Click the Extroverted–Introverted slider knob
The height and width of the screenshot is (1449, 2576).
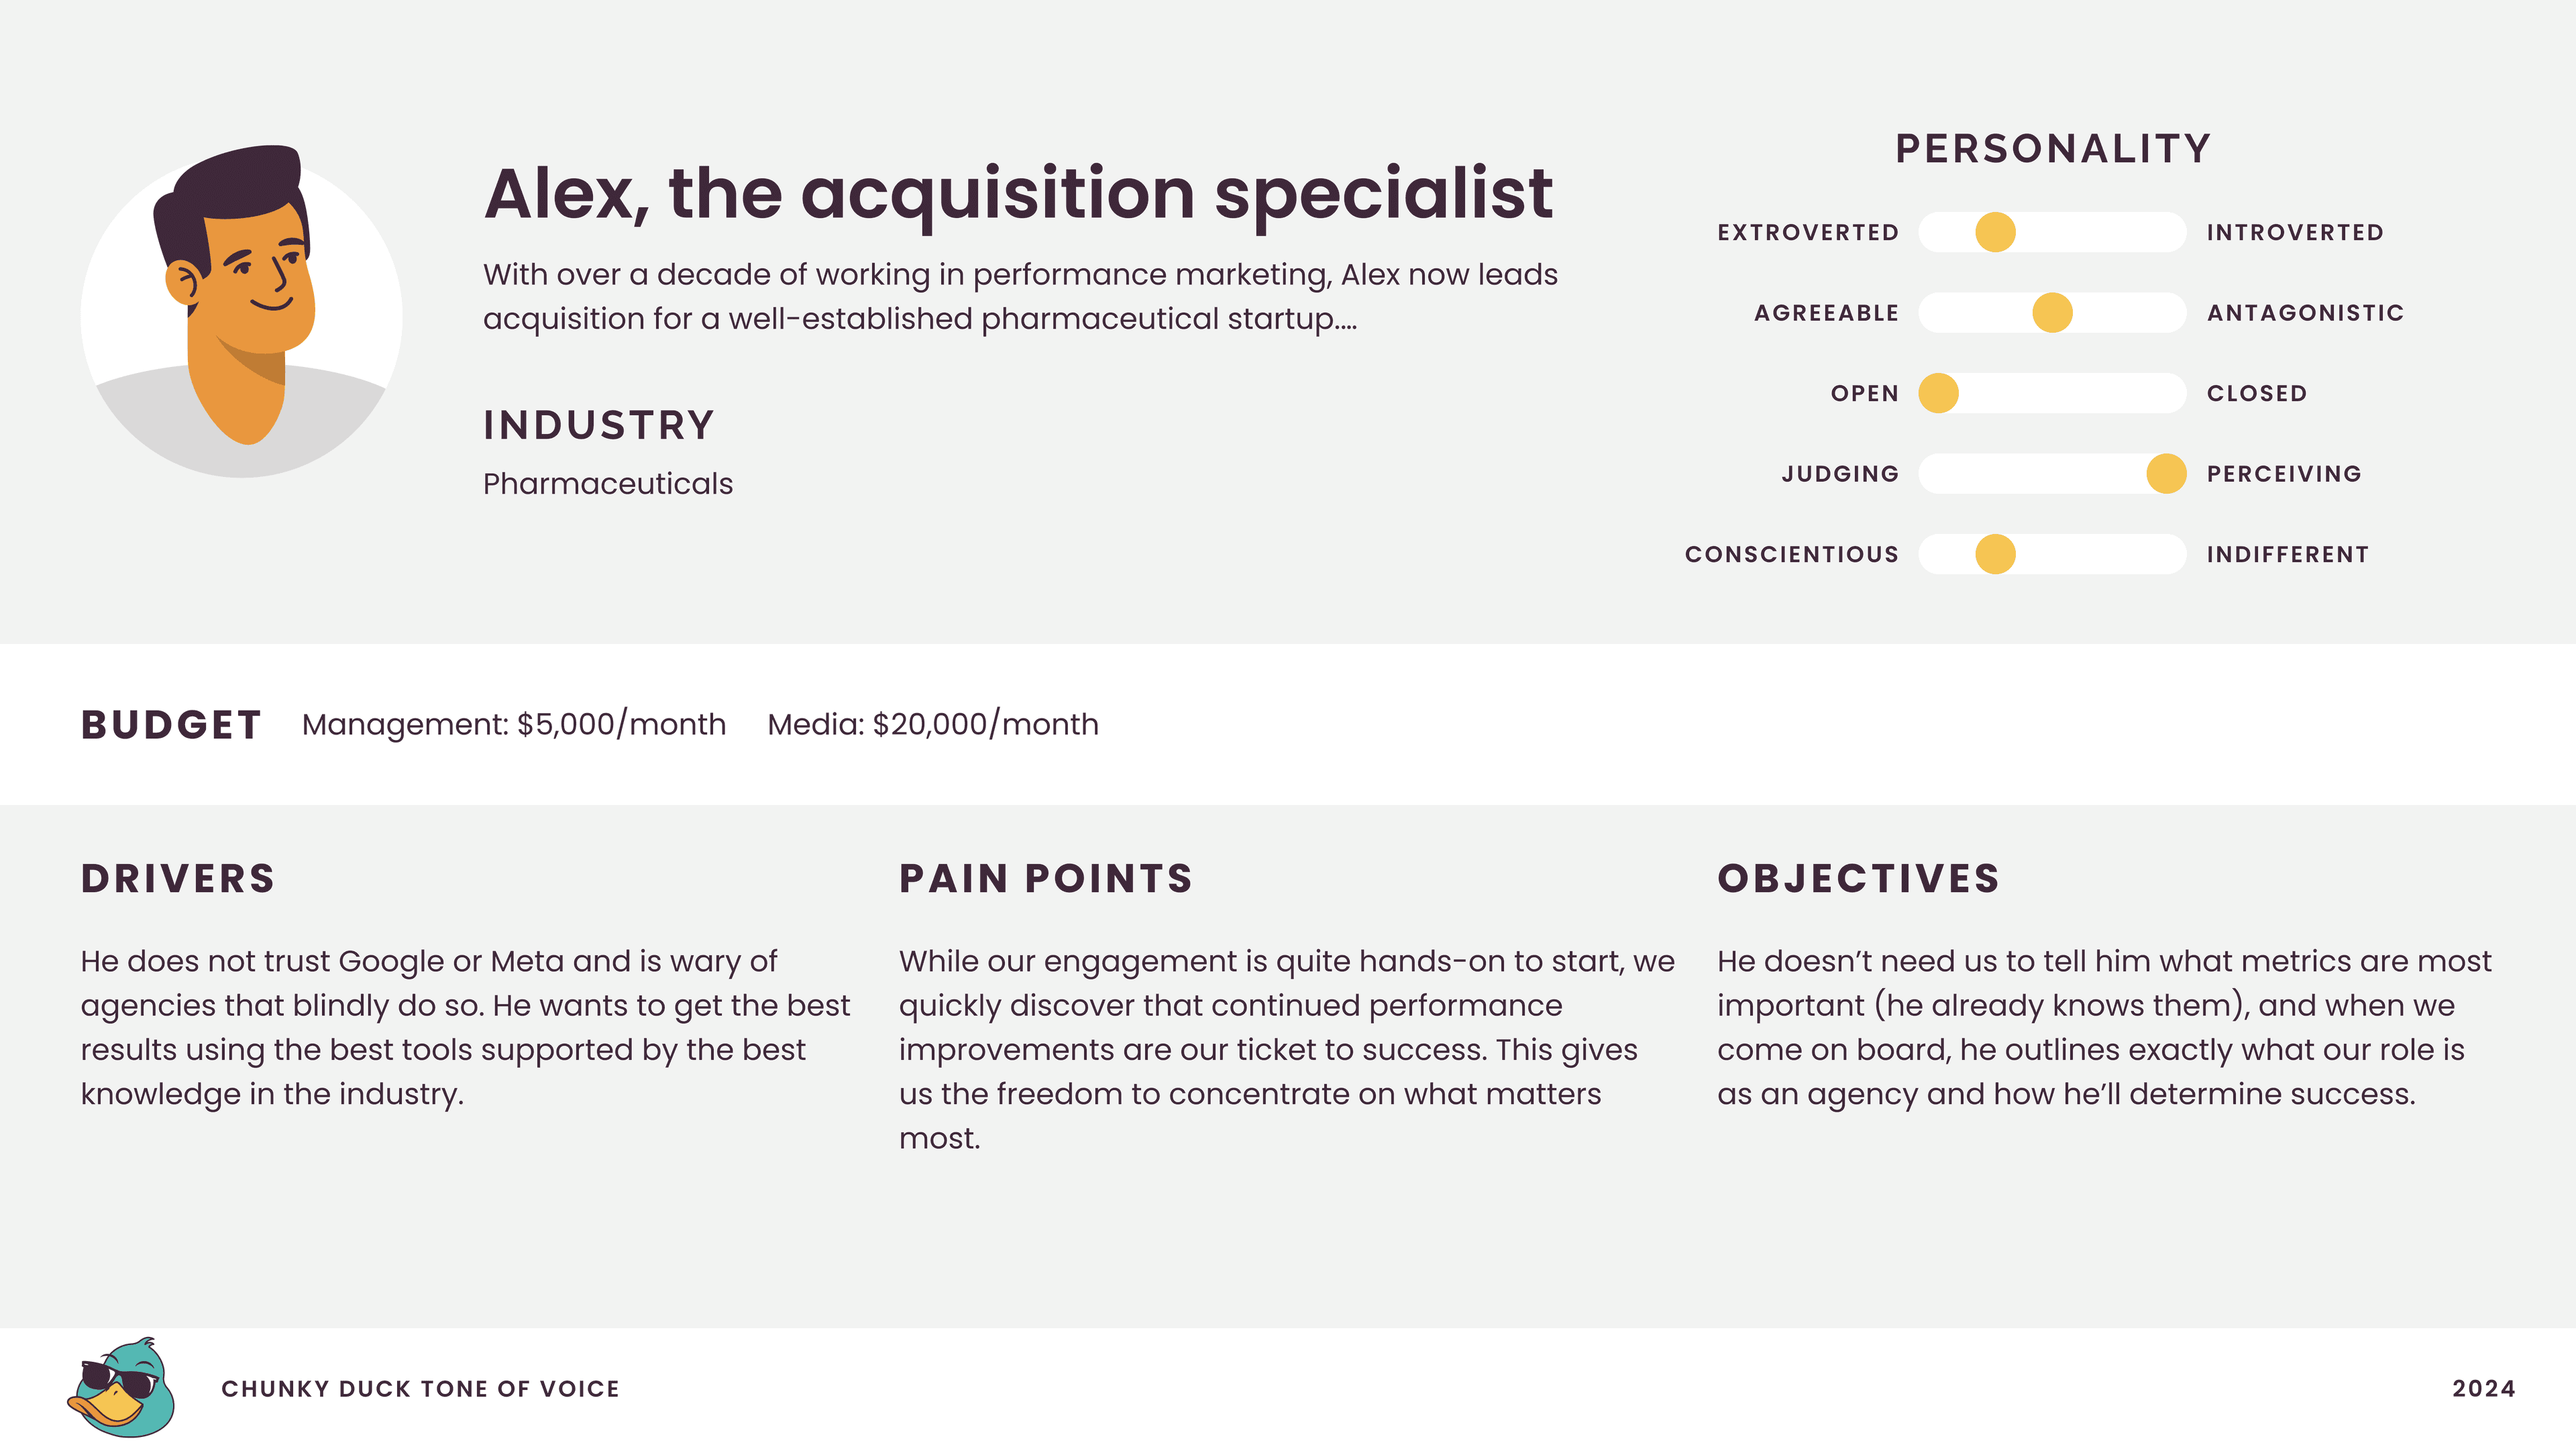tap(1995, 232)
